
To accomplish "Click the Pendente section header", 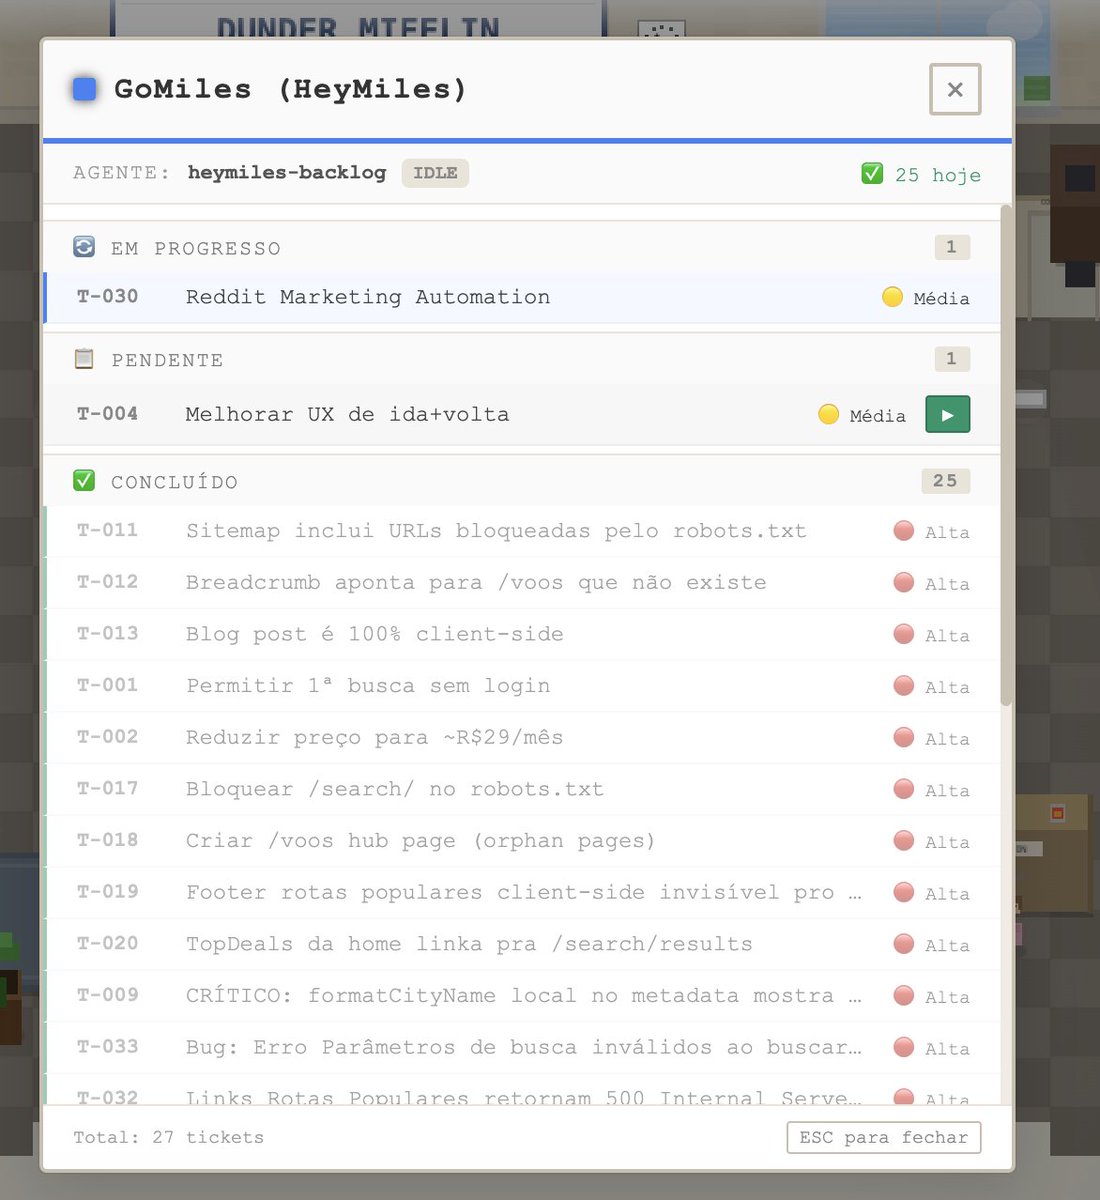I will pyautogui.click(x=521, y=359).
